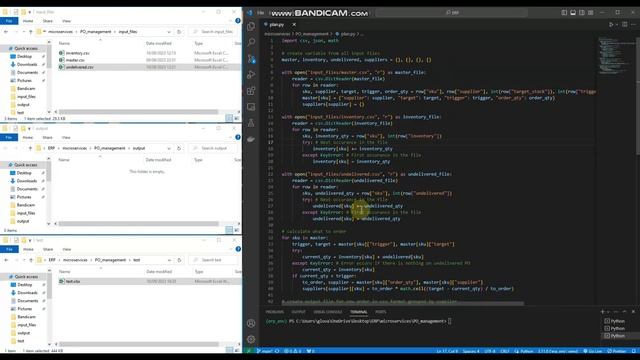Open the Testing beaker view
Image resolution: width=640 pixels, height=360 pixels.
click(251, 123)
